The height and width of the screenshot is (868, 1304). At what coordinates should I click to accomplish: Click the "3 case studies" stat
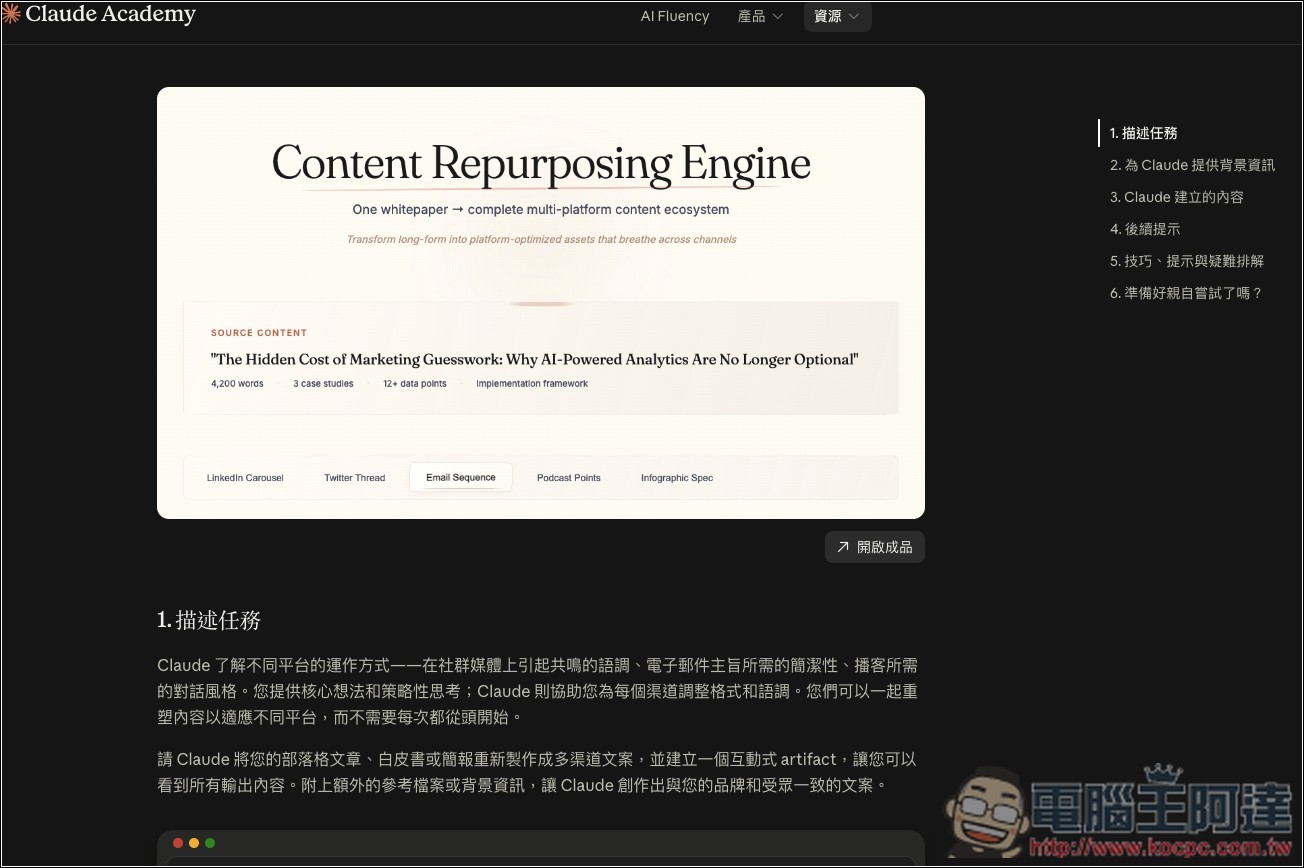click(323, 384)
